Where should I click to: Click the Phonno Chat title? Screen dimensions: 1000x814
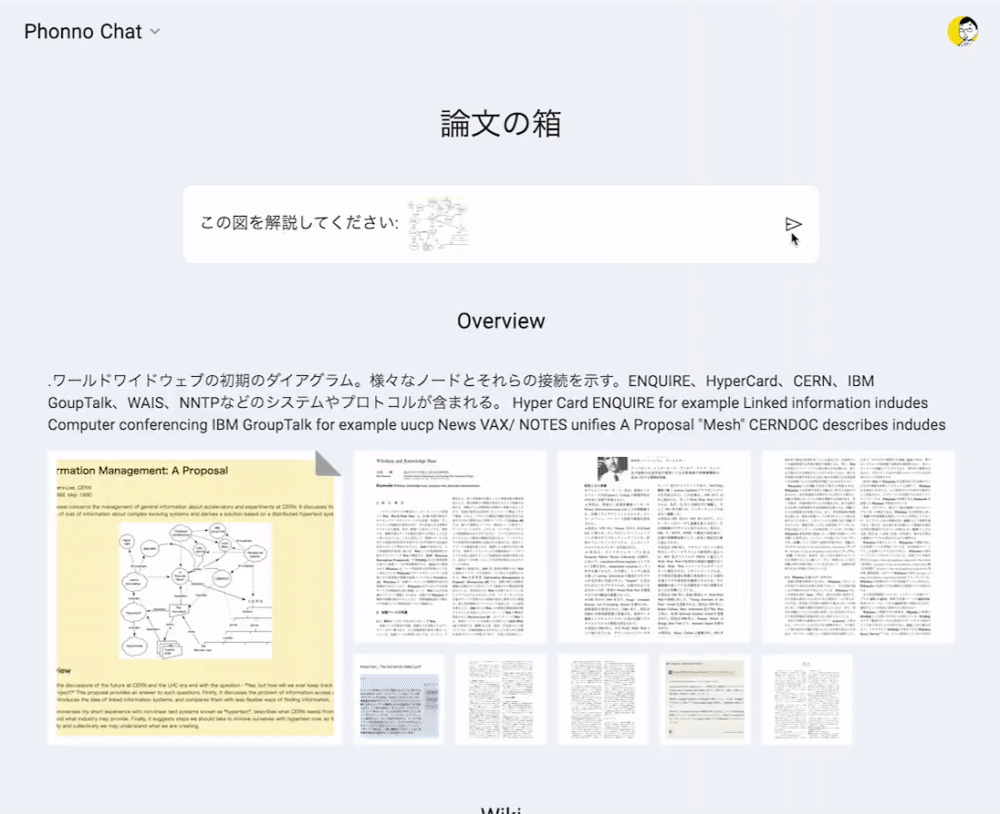pyautogui.click(x=83, y=31)
